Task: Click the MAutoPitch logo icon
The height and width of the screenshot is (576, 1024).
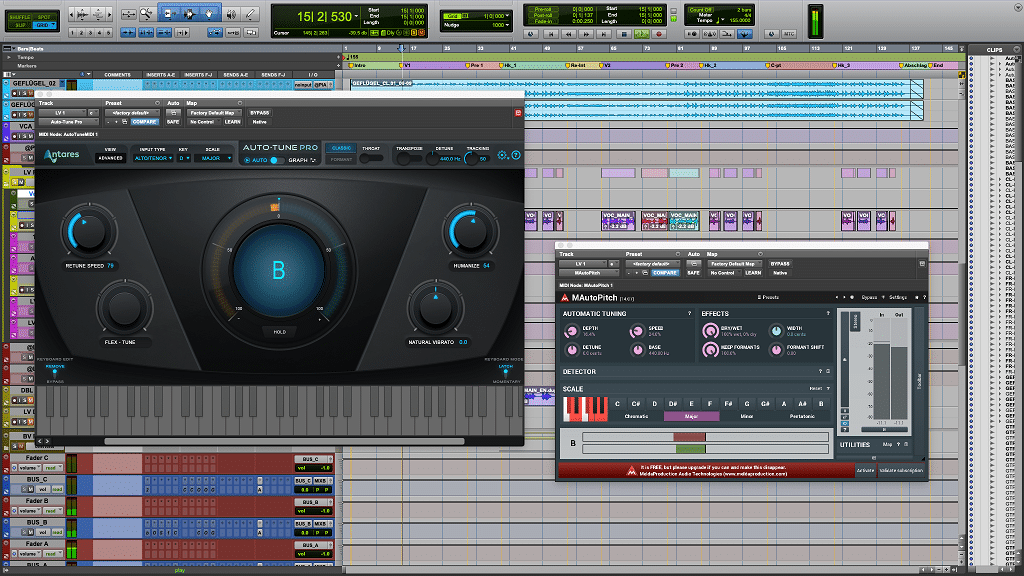Action: [565, 298]
